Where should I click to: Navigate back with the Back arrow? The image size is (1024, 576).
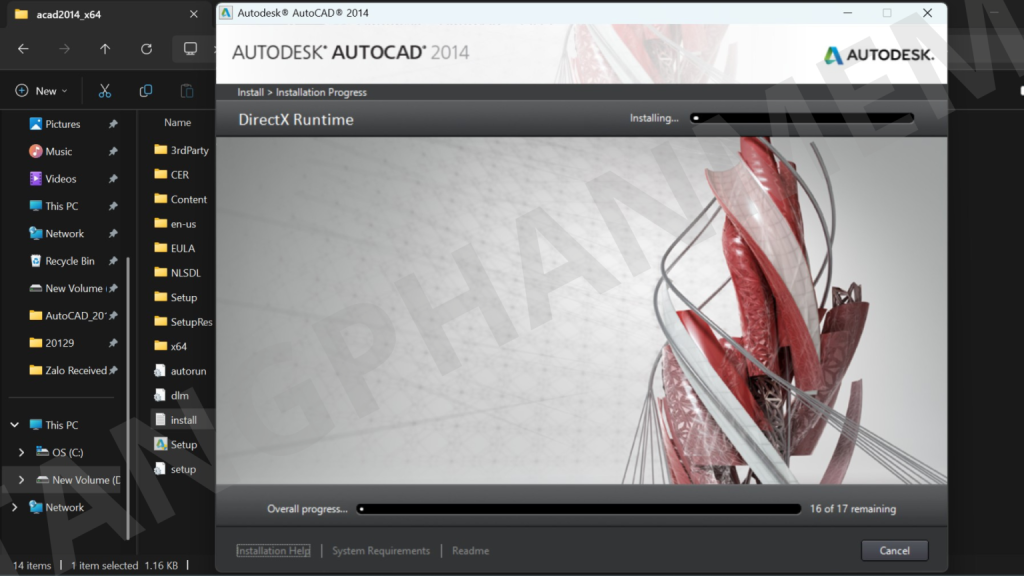click(23, 49)
